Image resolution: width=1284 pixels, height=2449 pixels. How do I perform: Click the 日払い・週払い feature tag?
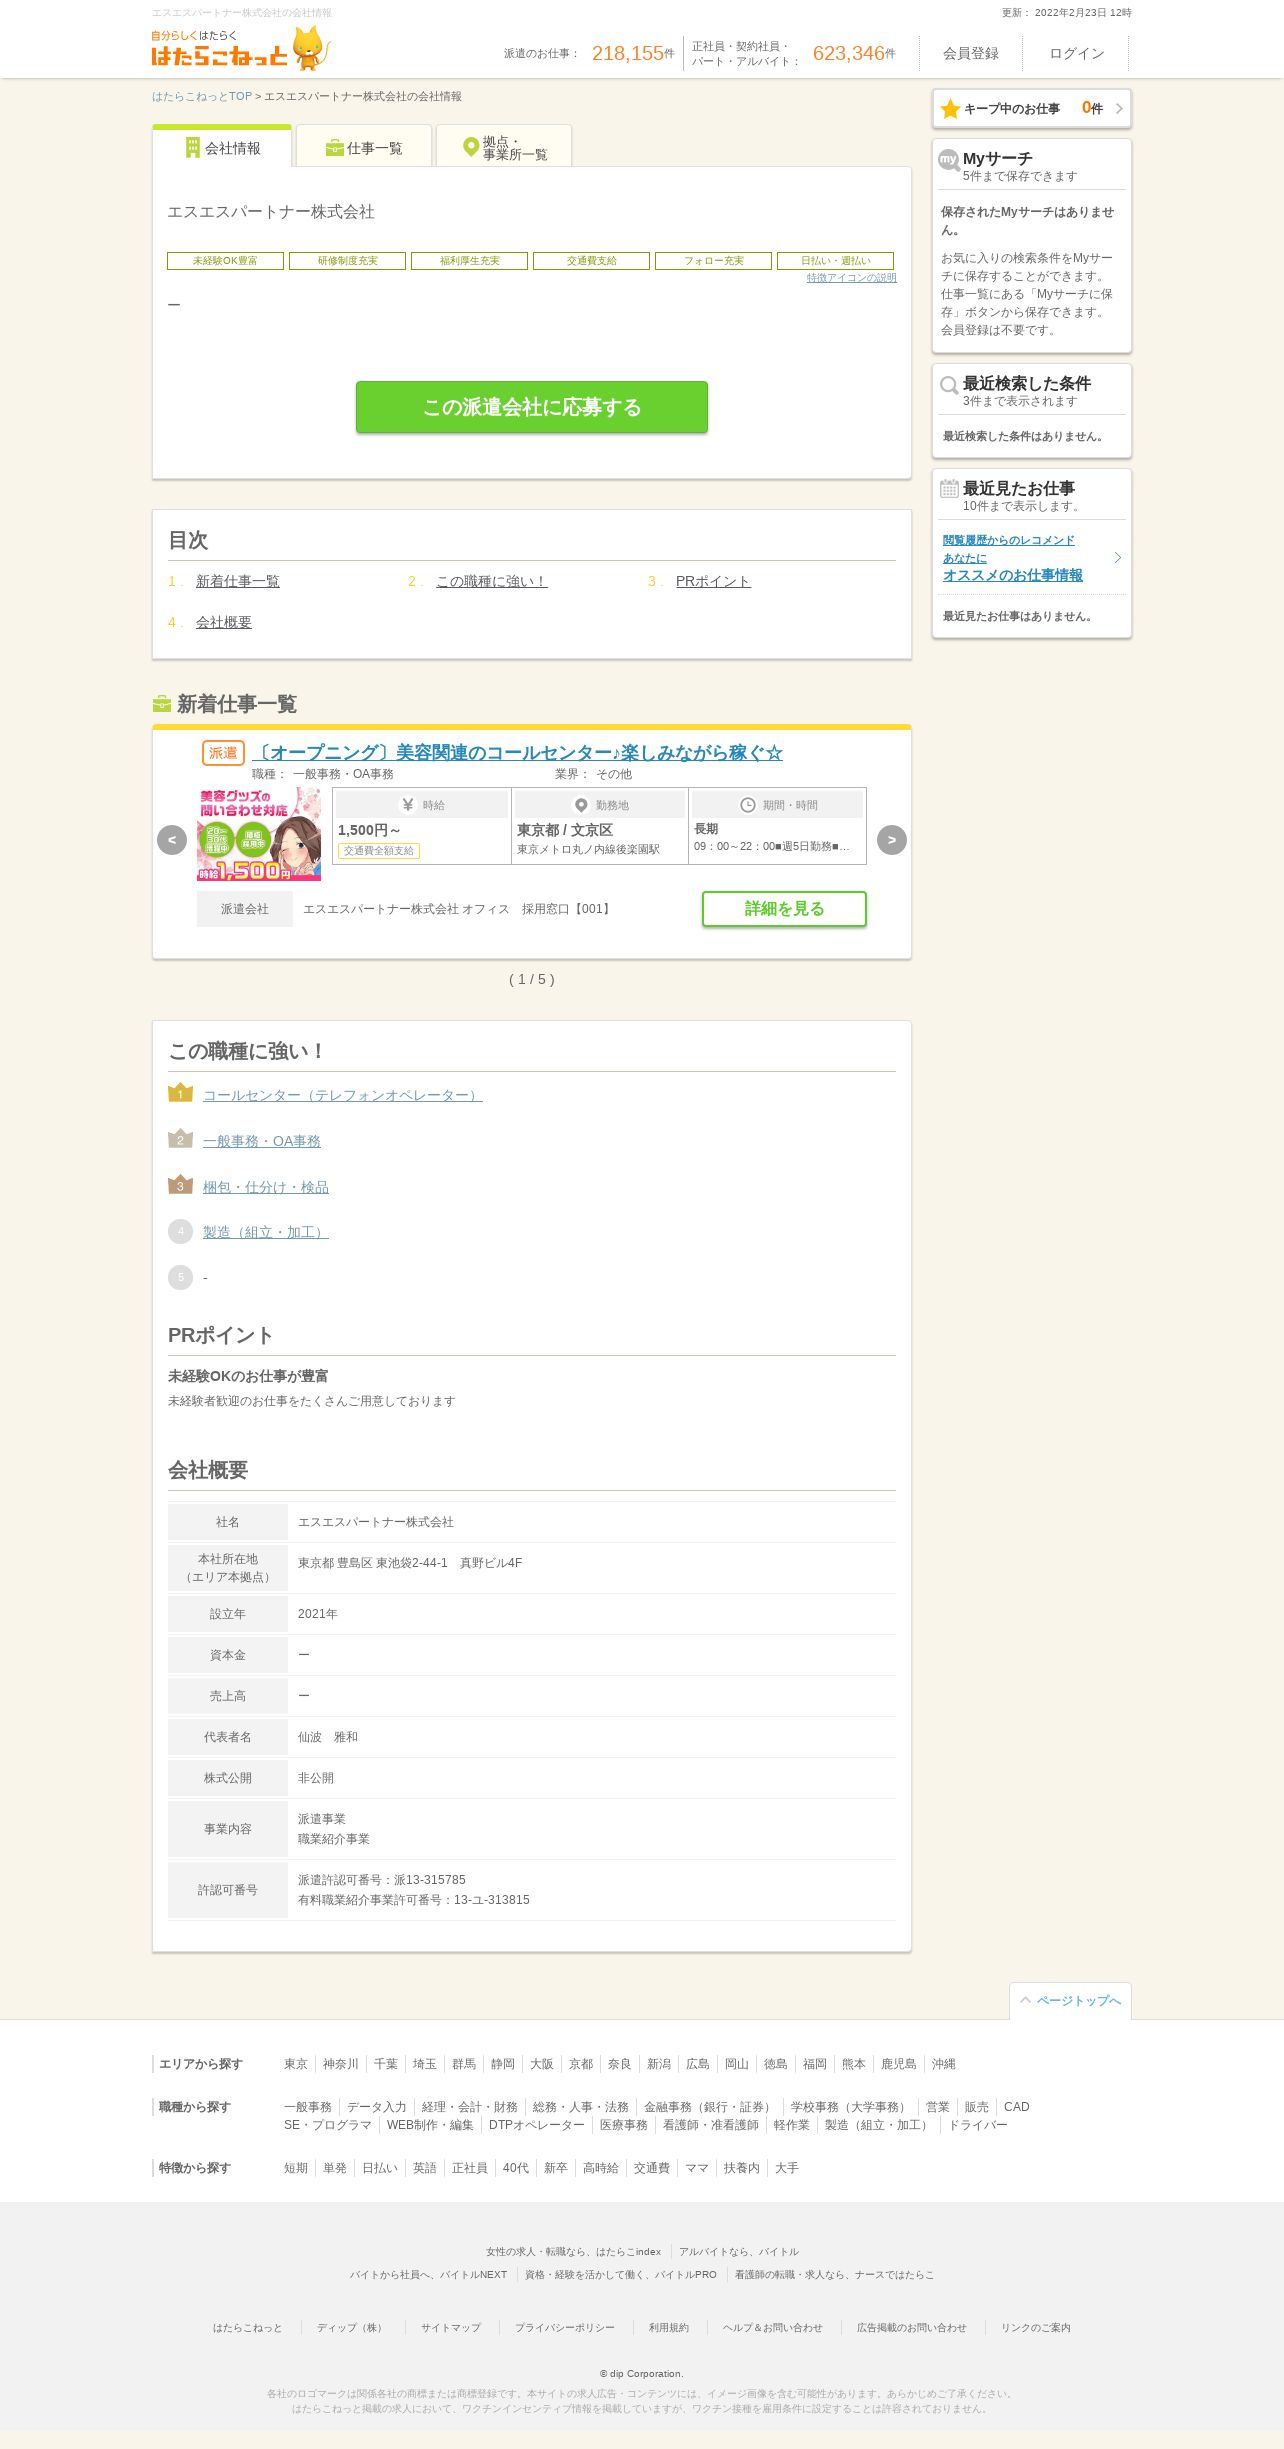coord(835,261)
